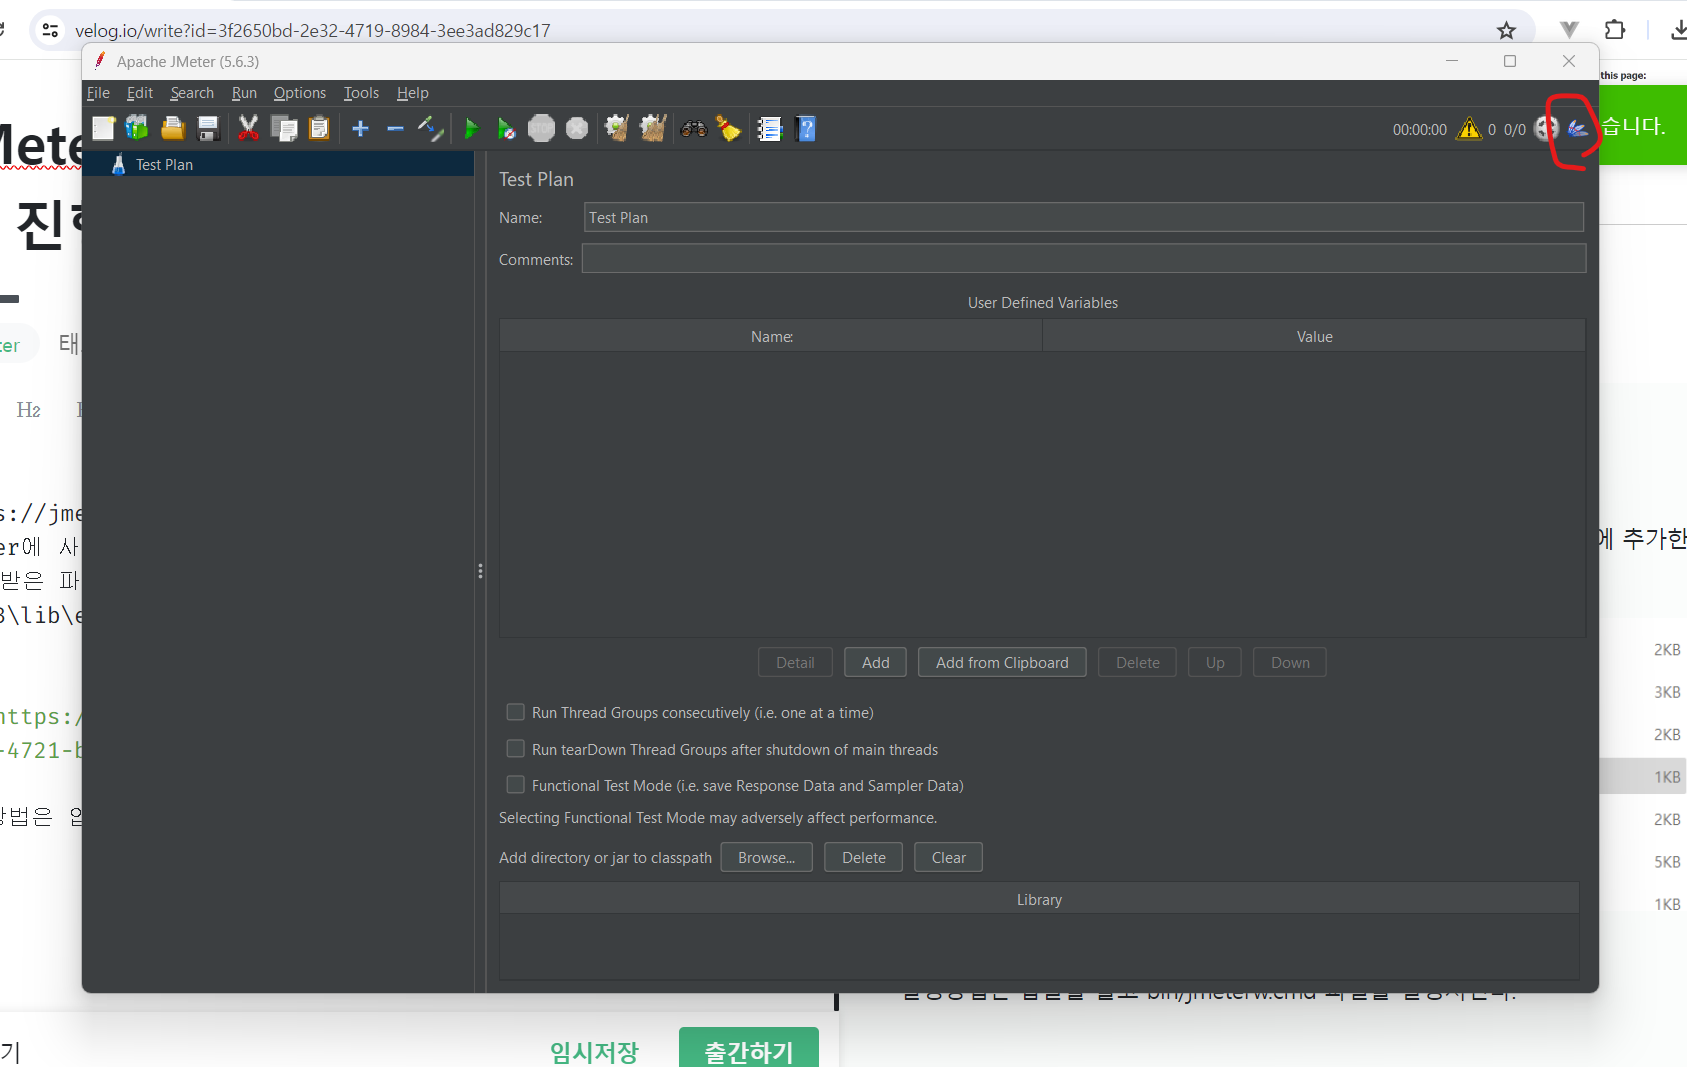The width and height of the screenshot is (1687, 1067).
Task: Click the Shutdown test icon
Action: coord(577,128)
